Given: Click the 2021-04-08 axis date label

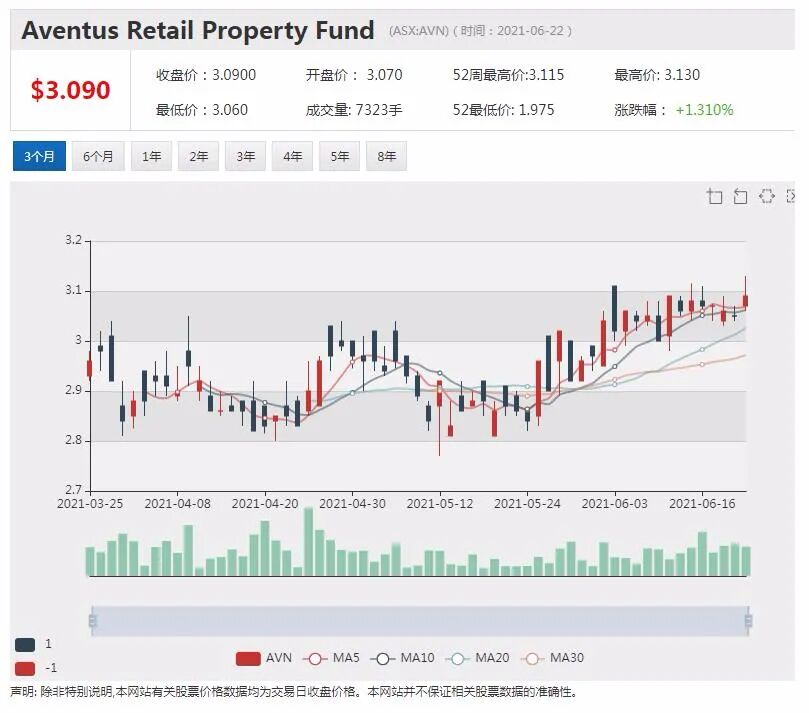Looking at the screenshot, I should click(x=177, y=504).
